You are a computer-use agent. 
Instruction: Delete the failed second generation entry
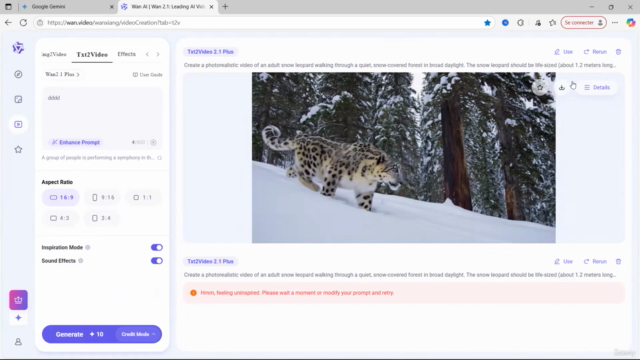(618, 261)
